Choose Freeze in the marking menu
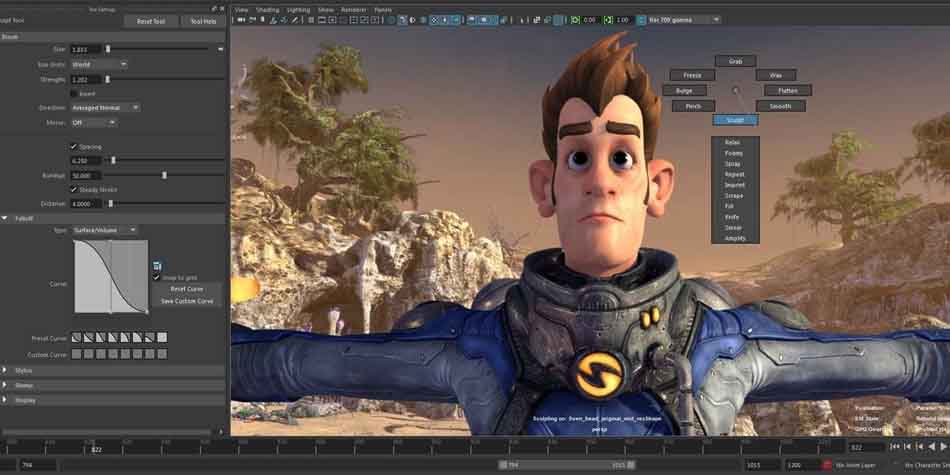Viewport: 950px width, 475px height. (692, 75)
